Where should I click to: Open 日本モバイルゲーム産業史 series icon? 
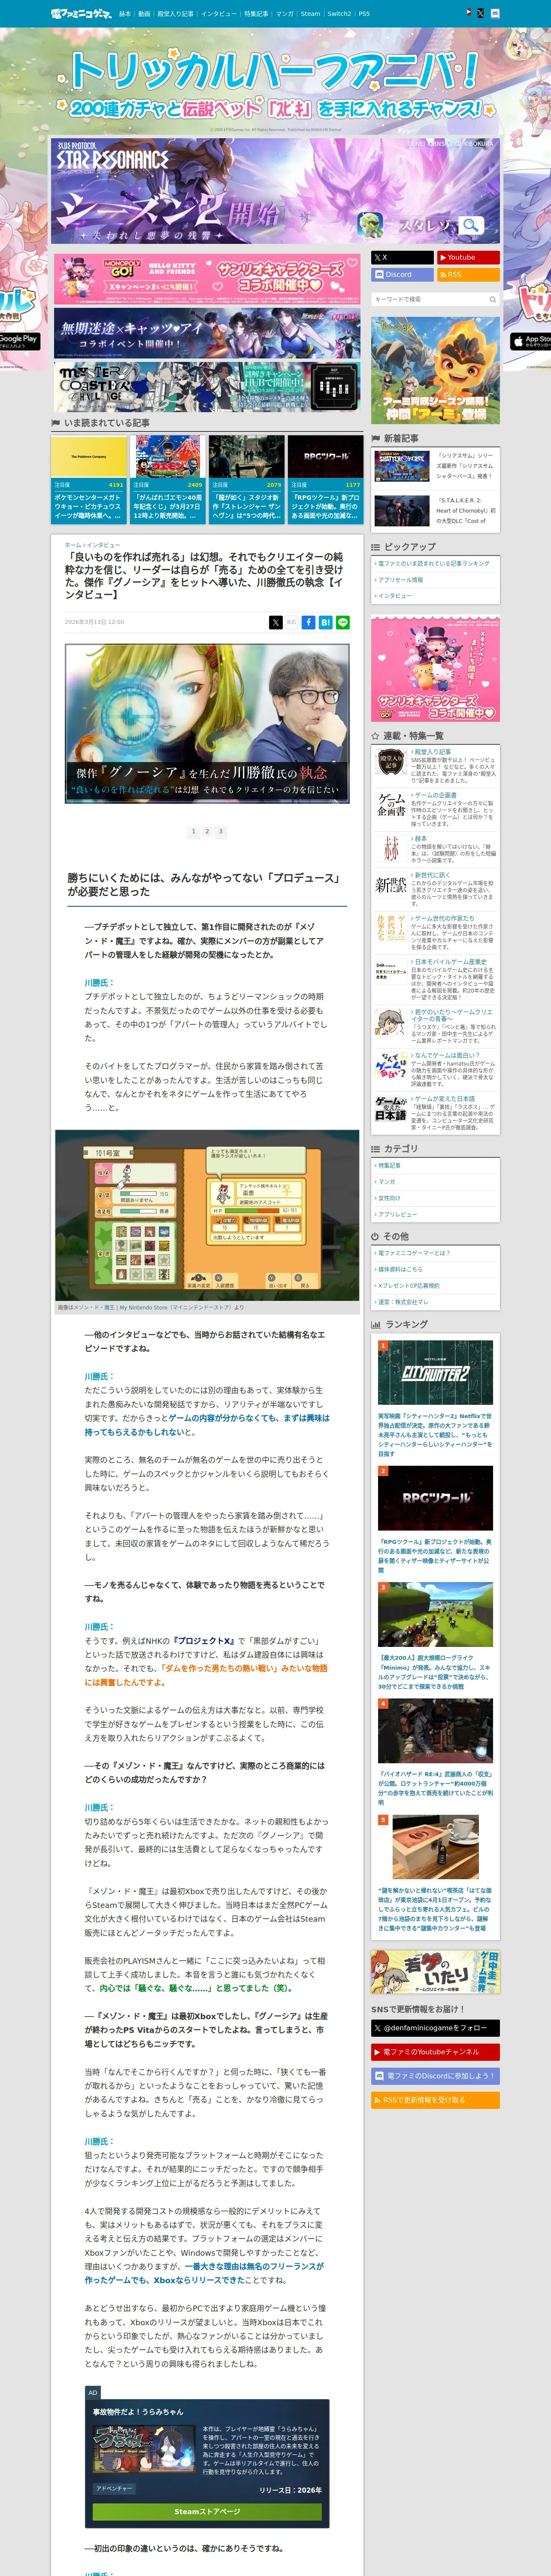[390, 972]
